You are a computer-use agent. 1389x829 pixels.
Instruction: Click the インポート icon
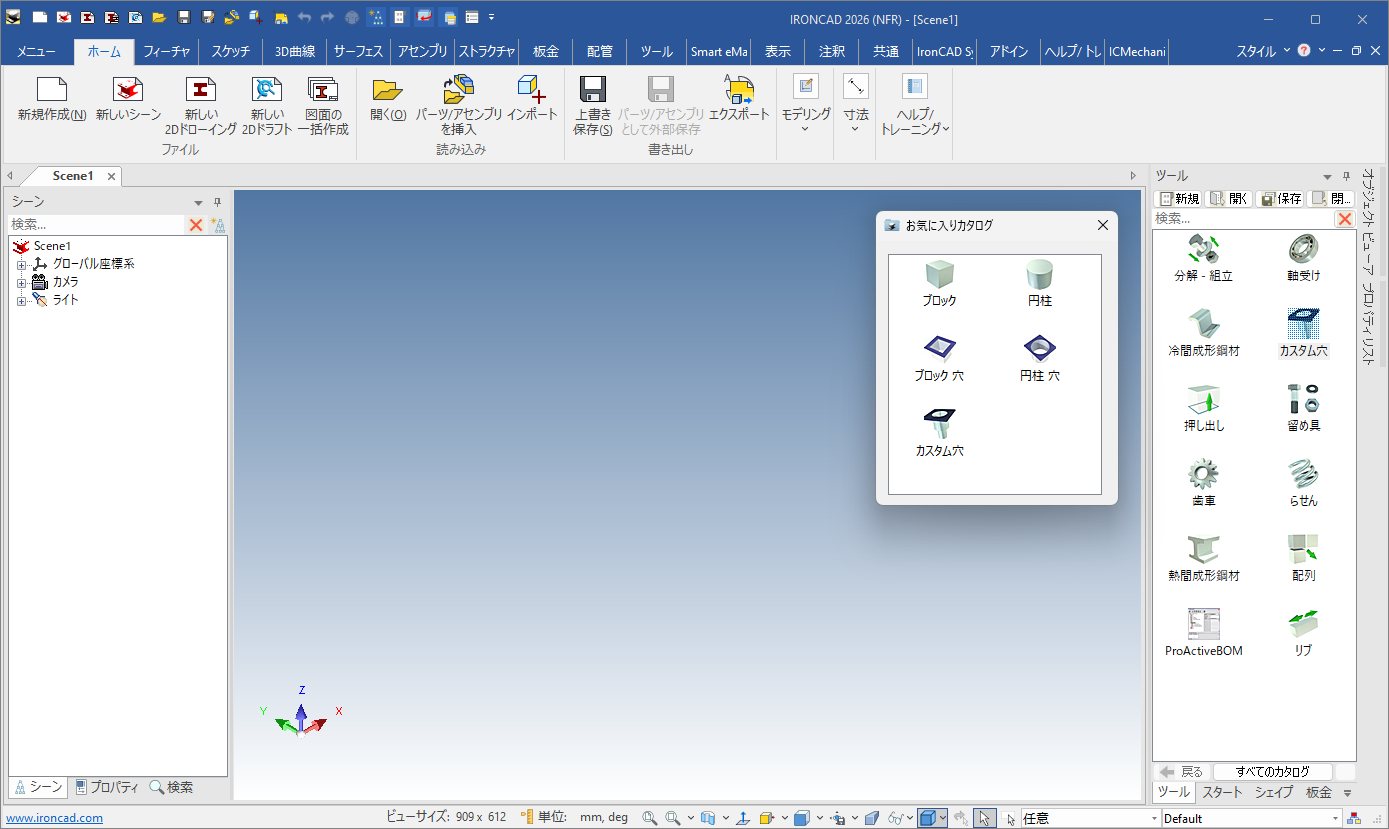[531, 89]
